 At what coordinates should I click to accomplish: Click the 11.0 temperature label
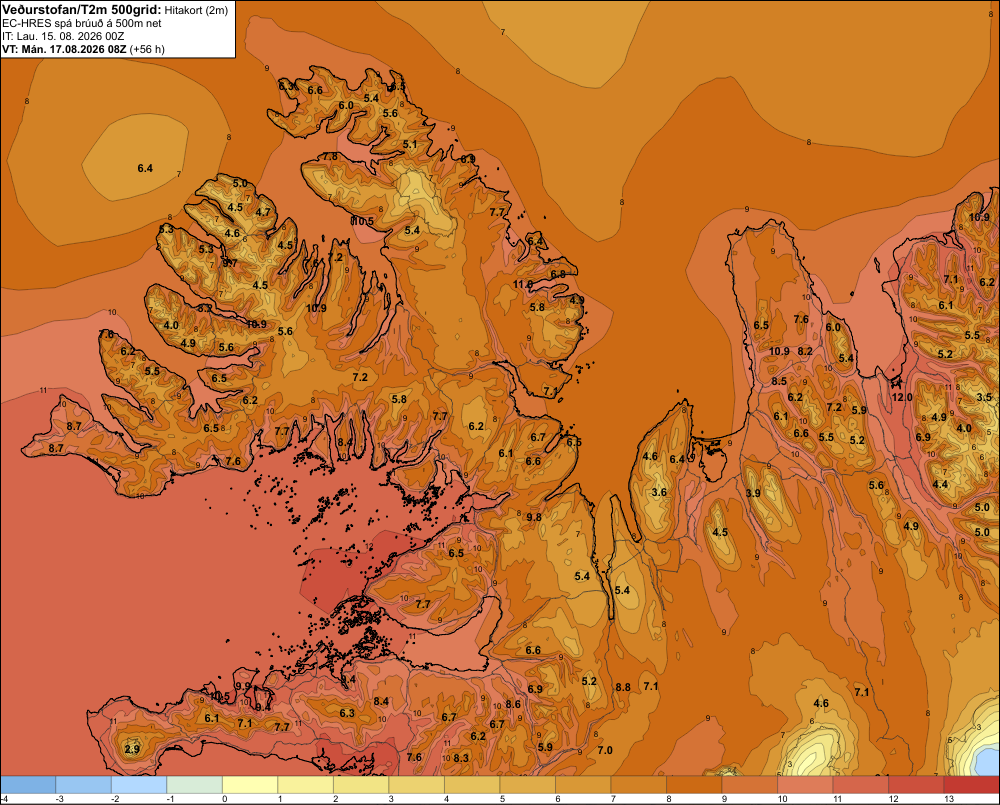click(523, 284)
